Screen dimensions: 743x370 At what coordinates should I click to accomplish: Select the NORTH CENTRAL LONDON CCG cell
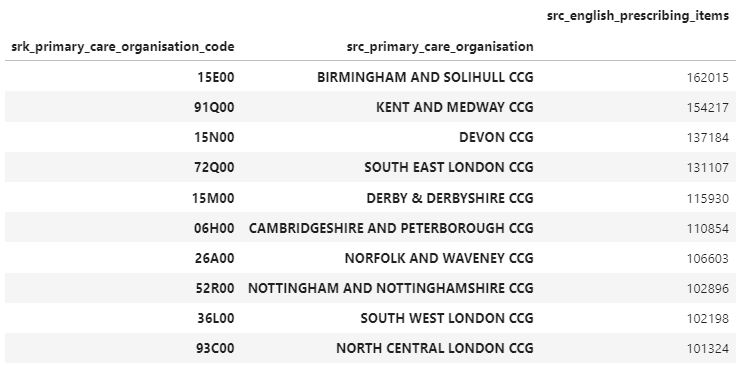[x=435, y=348]
